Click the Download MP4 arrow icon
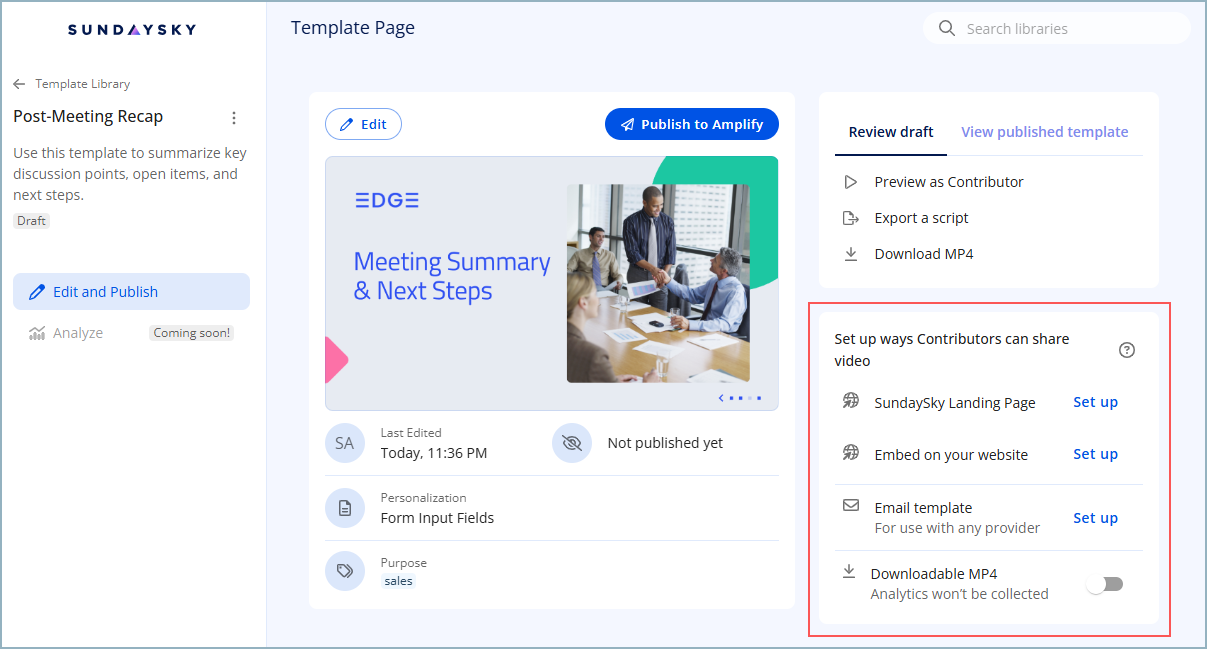The width and height of the screenshot is (1207, 649). pos(851,254)
